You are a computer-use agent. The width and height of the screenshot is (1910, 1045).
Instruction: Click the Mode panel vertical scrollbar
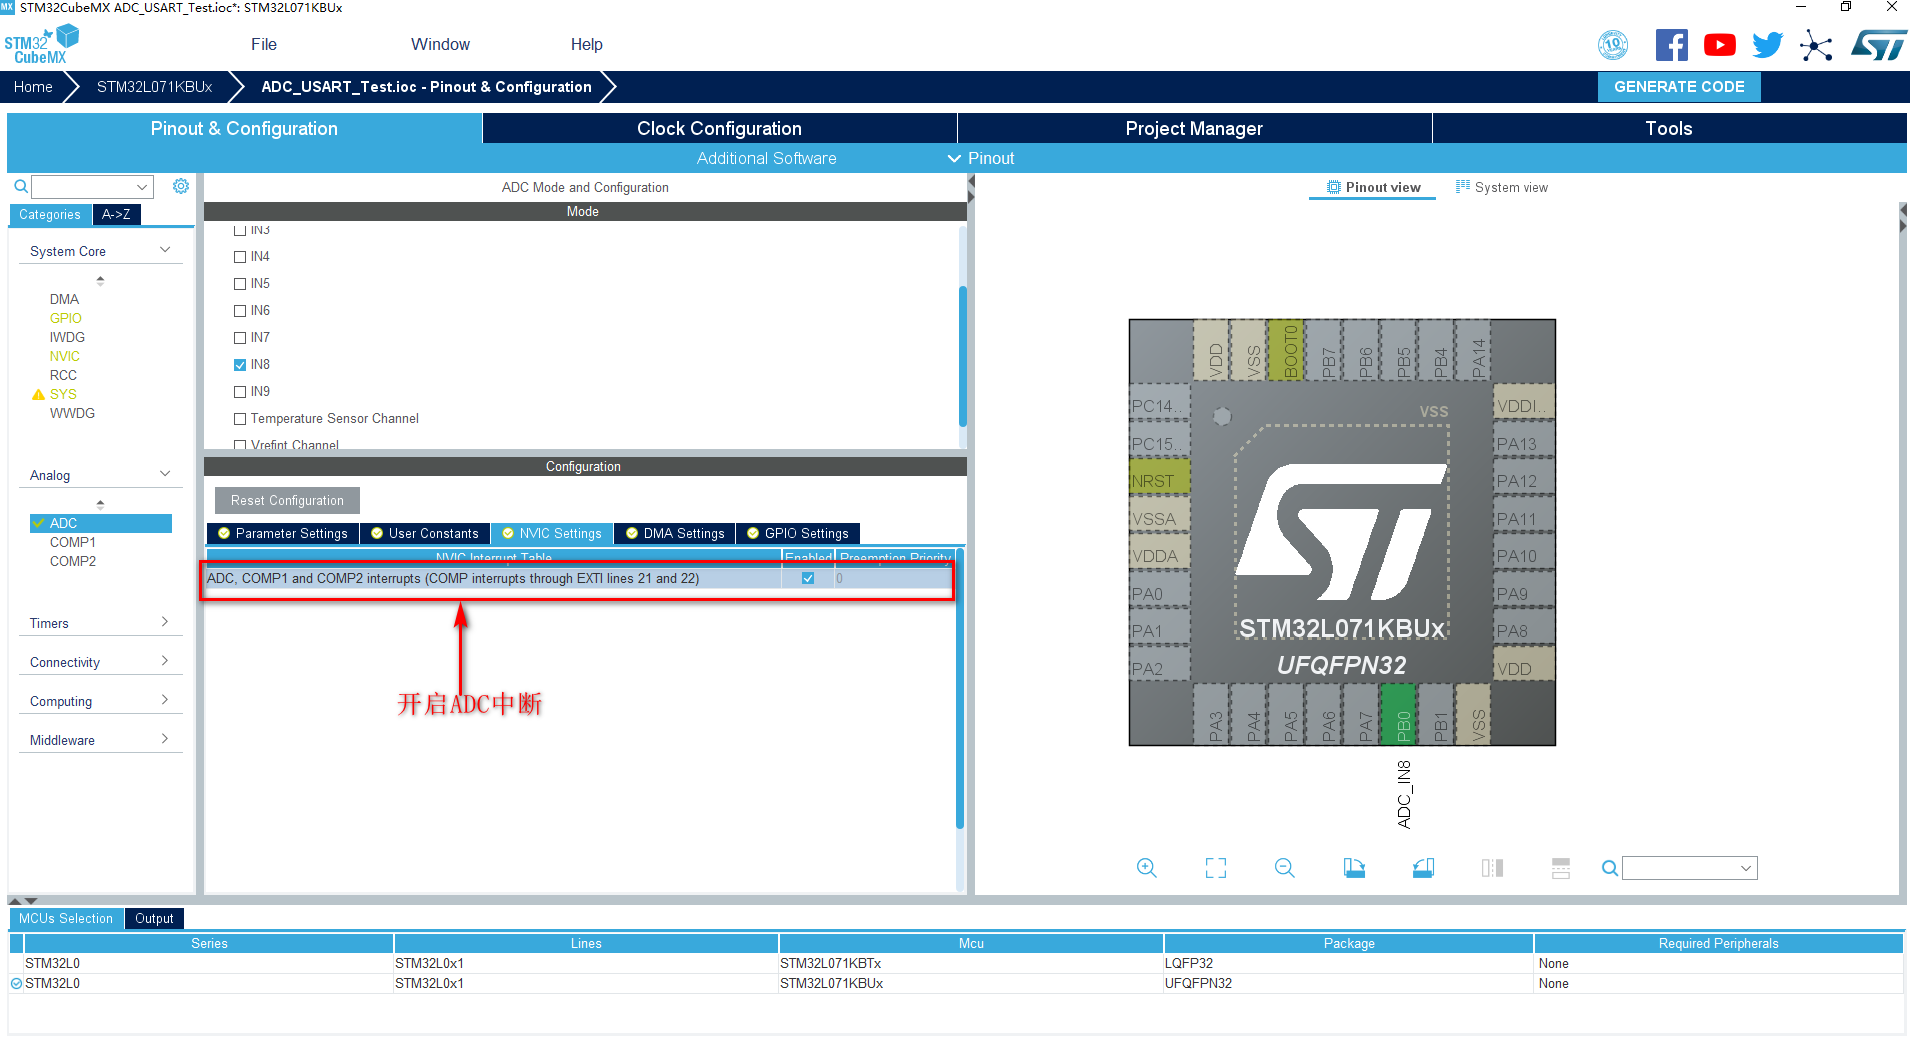963,355
